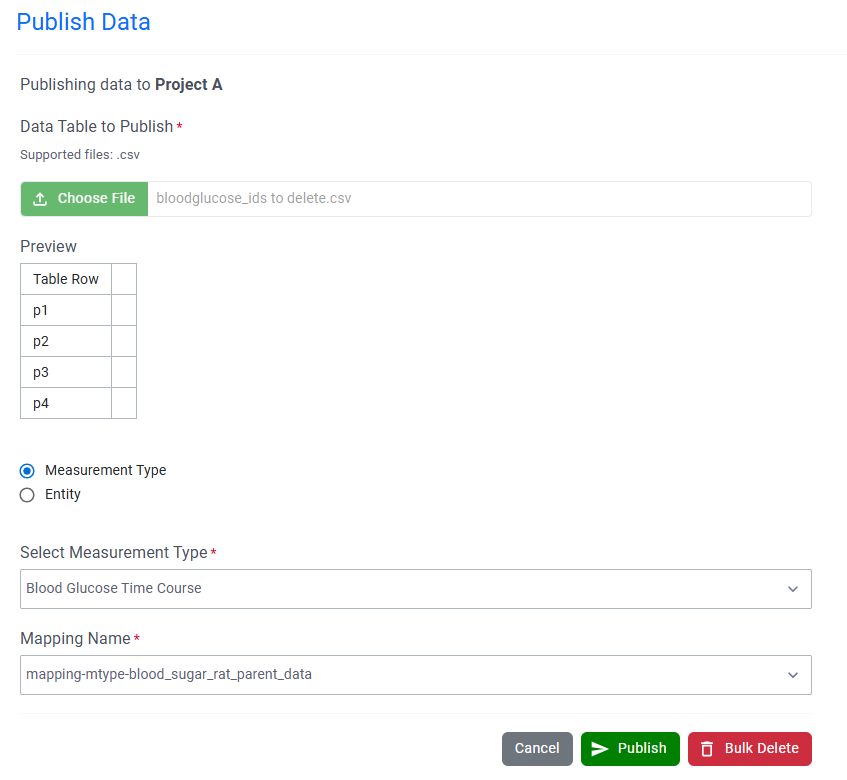Select the Entity radio button
This screenshot has width=847, height=780.
[27, 495]
